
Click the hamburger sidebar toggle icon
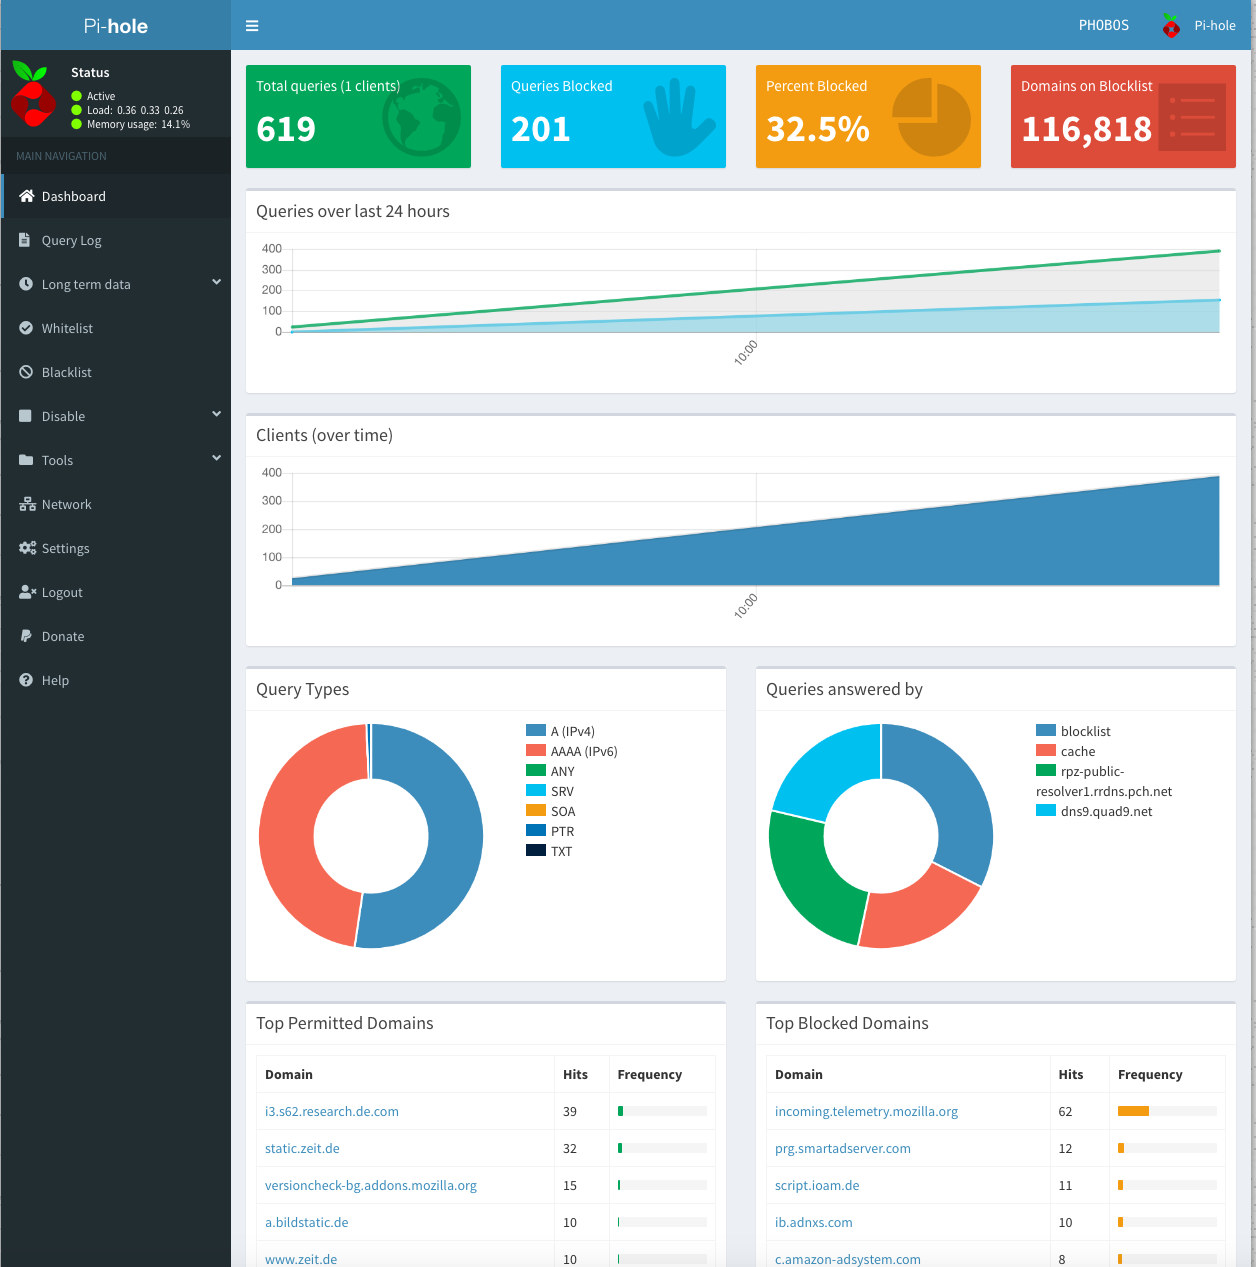coord(252,26)
